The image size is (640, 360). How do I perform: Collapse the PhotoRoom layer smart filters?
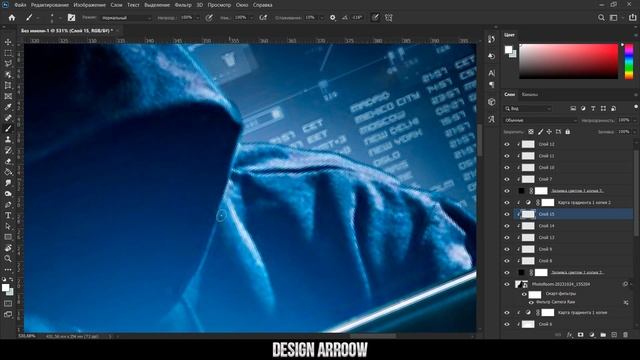[631, 284]
